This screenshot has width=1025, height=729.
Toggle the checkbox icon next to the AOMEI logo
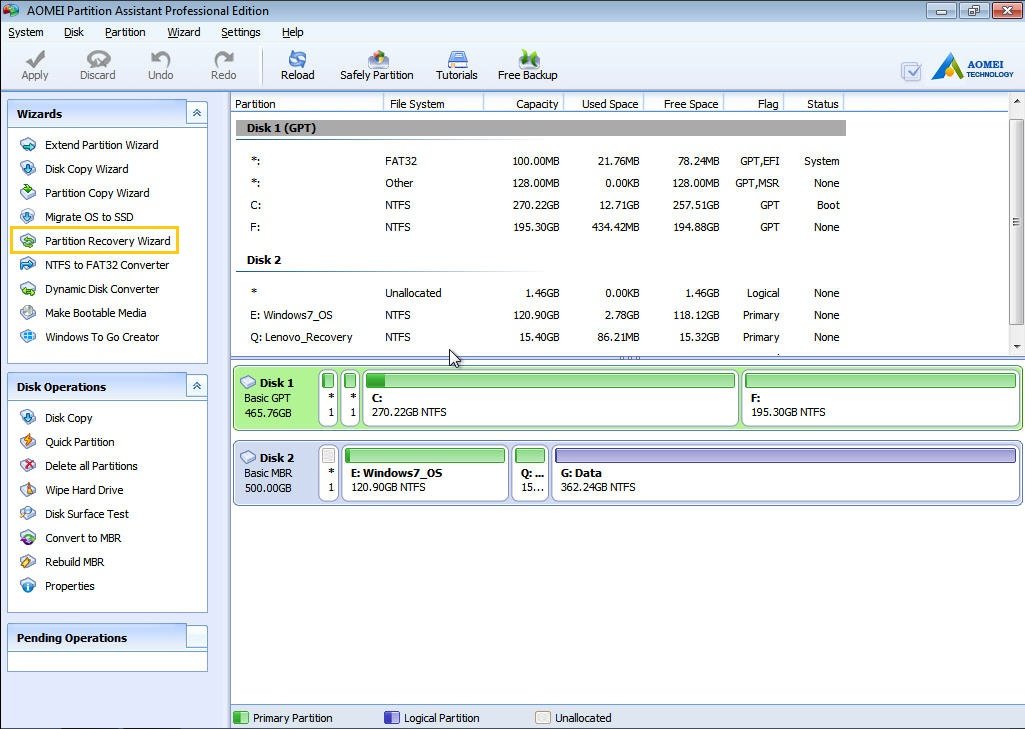pos(911,71)
